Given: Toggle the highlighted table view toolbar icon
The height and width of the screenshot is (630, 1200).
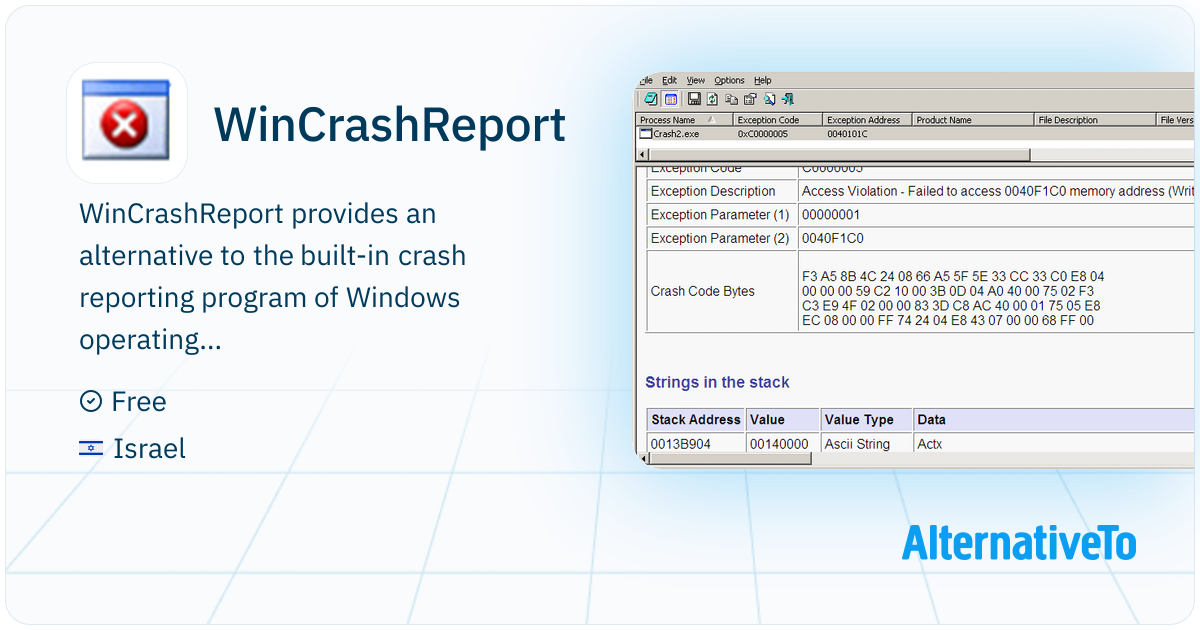Looking at the screenshot, I should coord(671,99).
